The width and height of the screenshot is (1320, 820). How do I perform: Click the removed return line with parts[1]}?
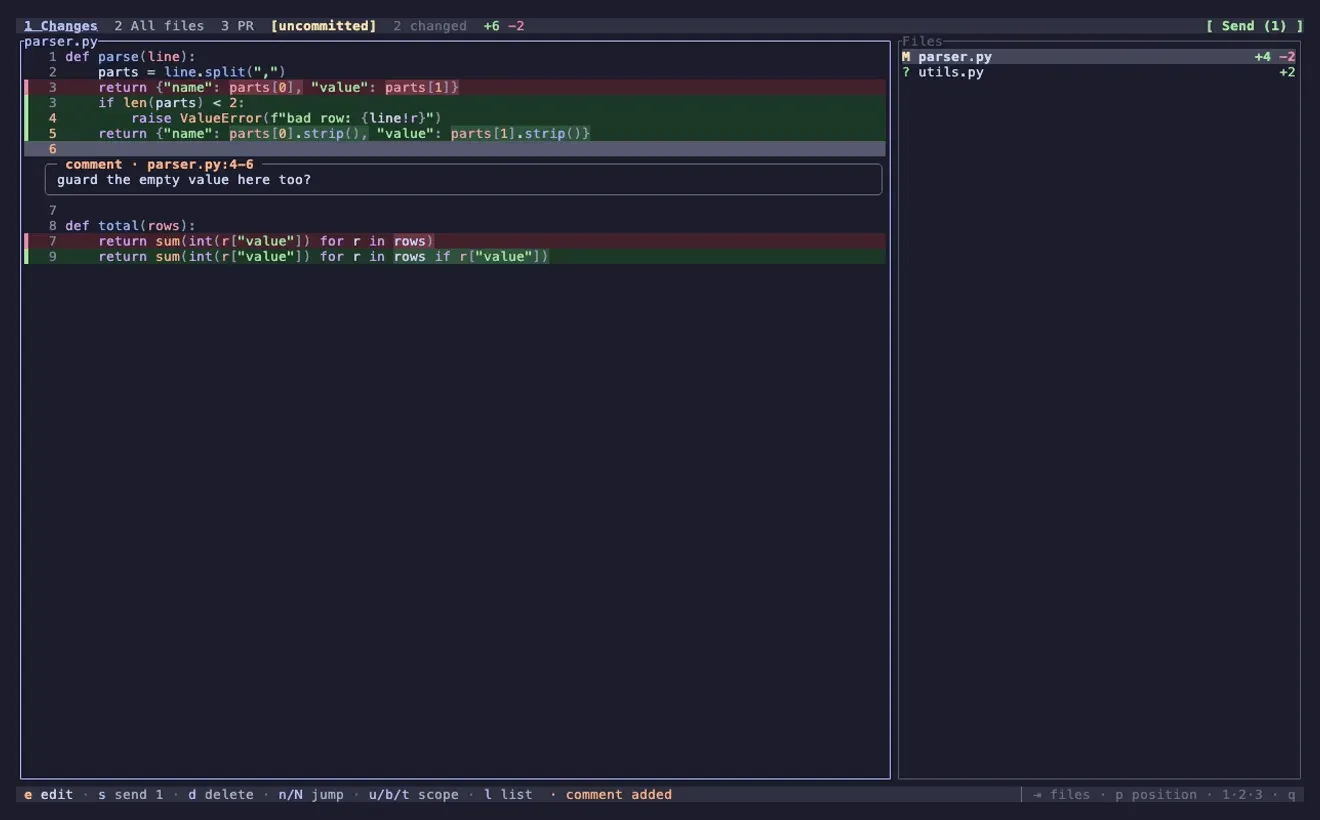455,87
